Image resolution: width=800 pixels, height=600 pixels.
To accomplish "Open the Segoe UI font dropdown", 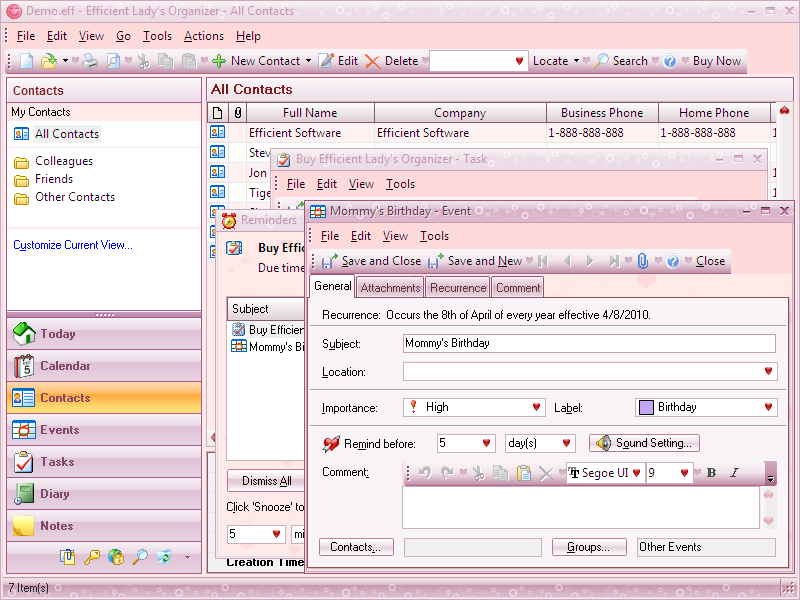I will 636,473.
